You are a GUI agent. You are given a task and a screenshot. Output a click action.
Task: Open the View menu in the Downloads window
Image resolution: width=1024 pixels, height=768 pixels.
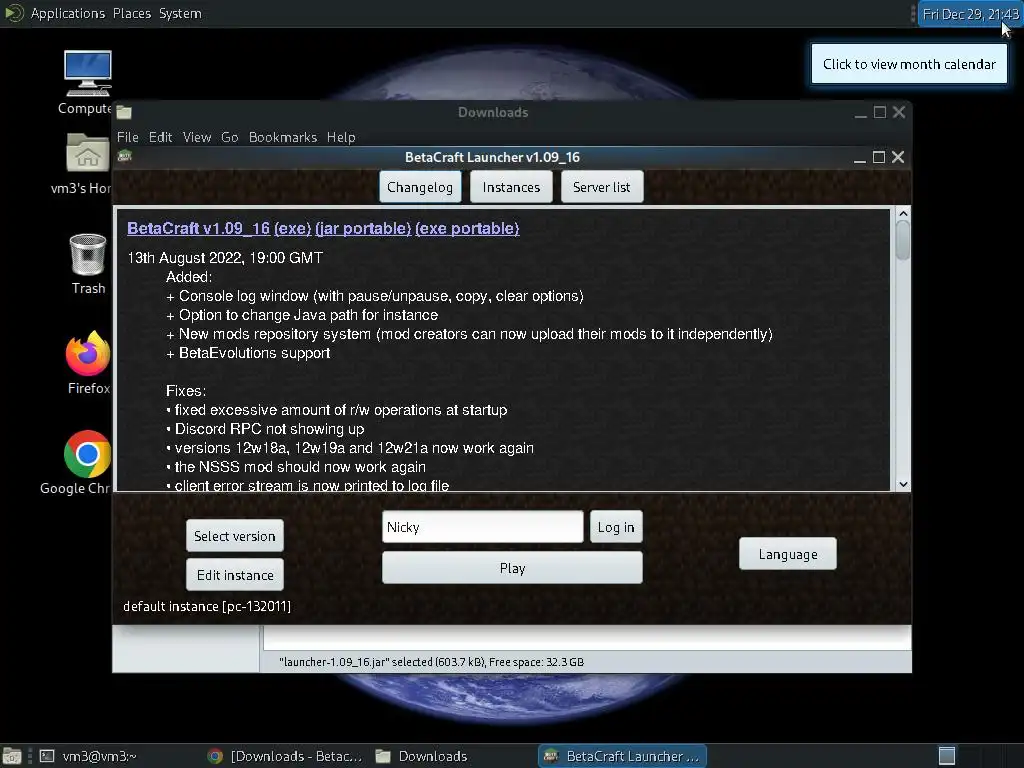[x=197, y=137]
